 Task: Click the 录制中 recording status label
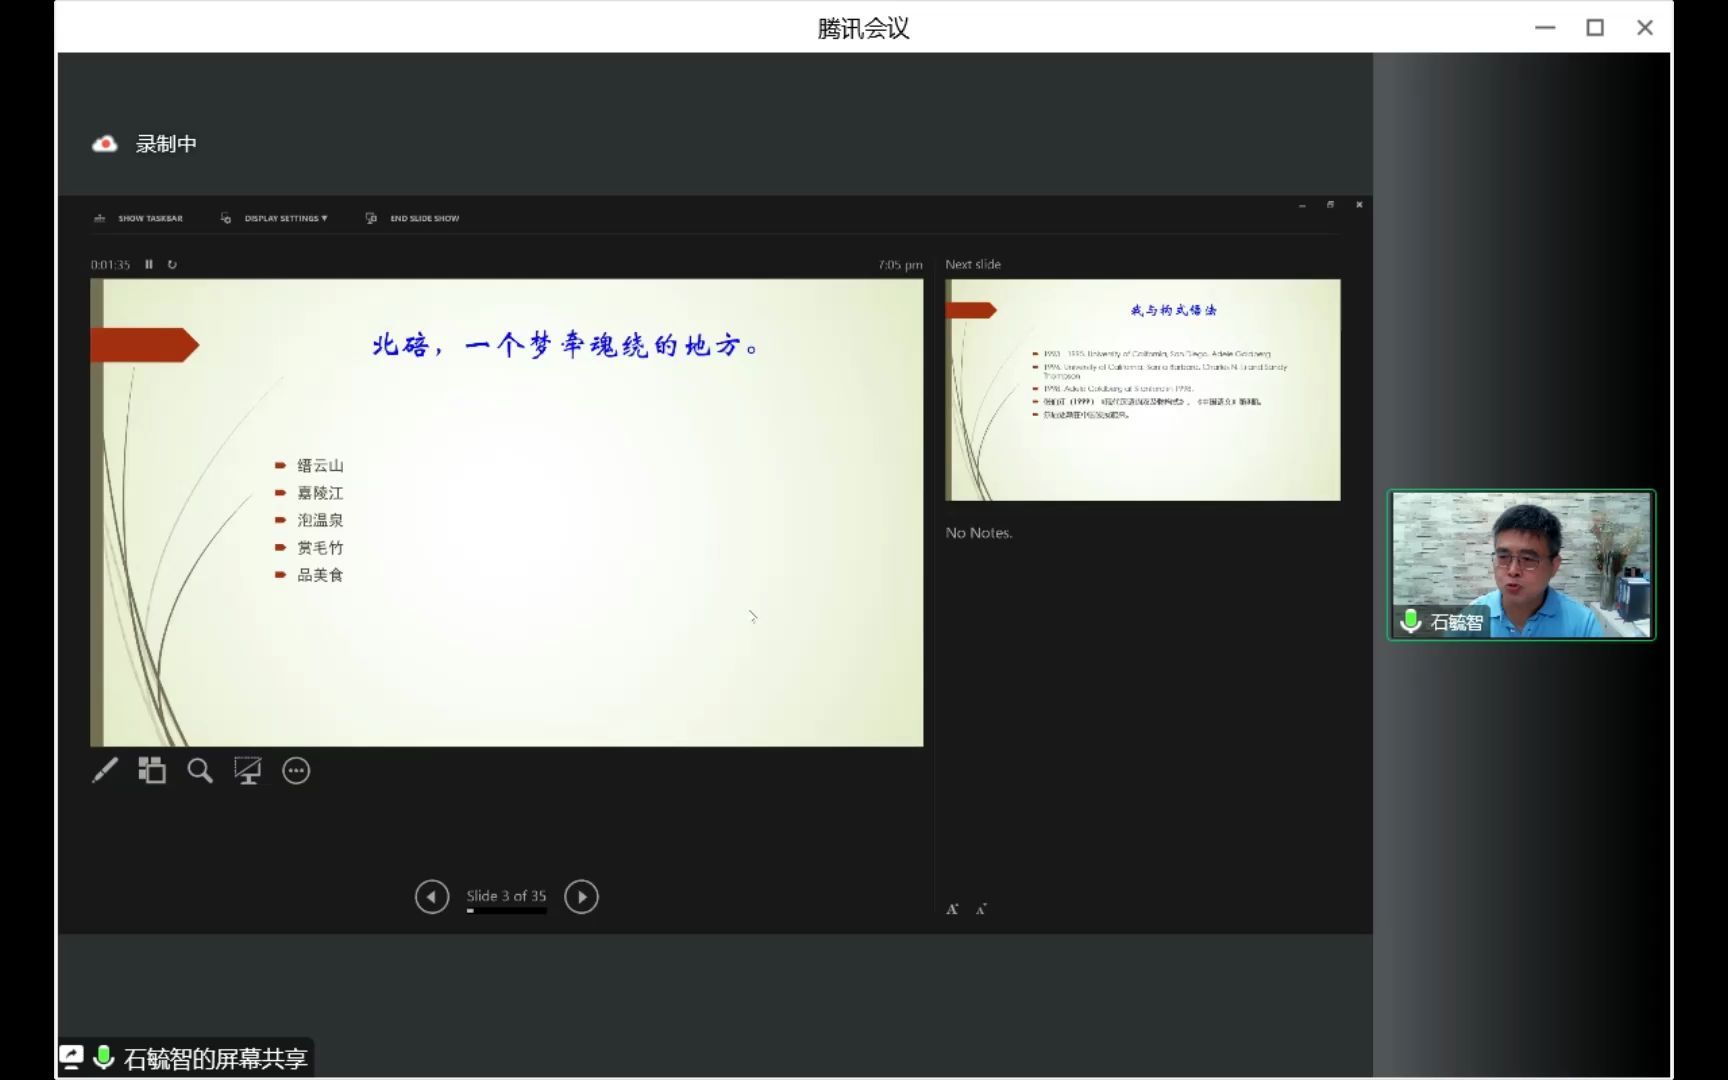pos(166,144)
